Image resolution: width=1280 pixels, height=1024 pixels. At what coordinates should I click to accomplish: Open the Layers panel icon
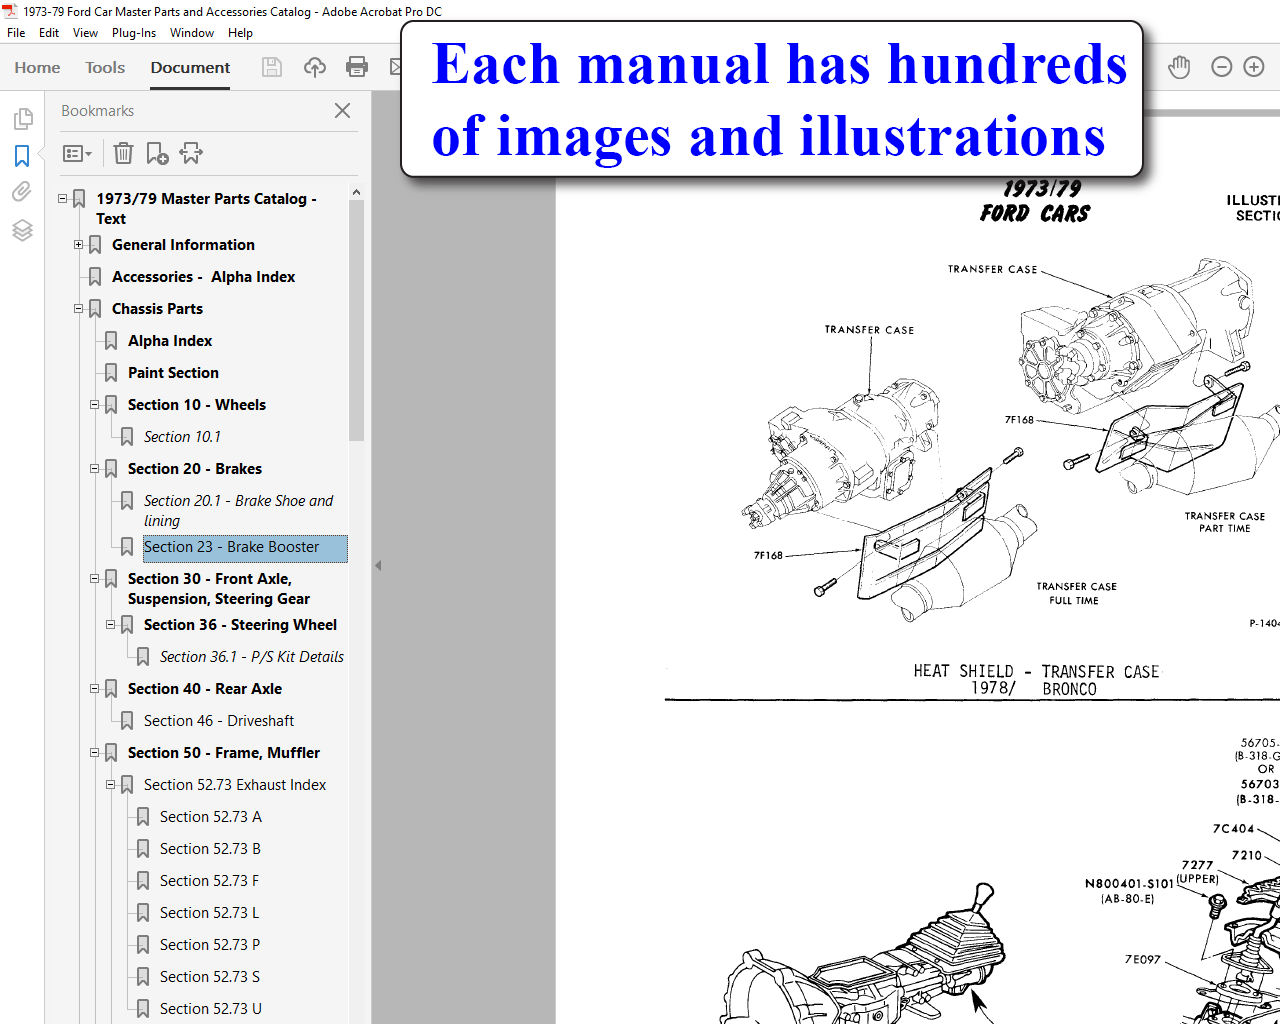click(x=22, y=230)
